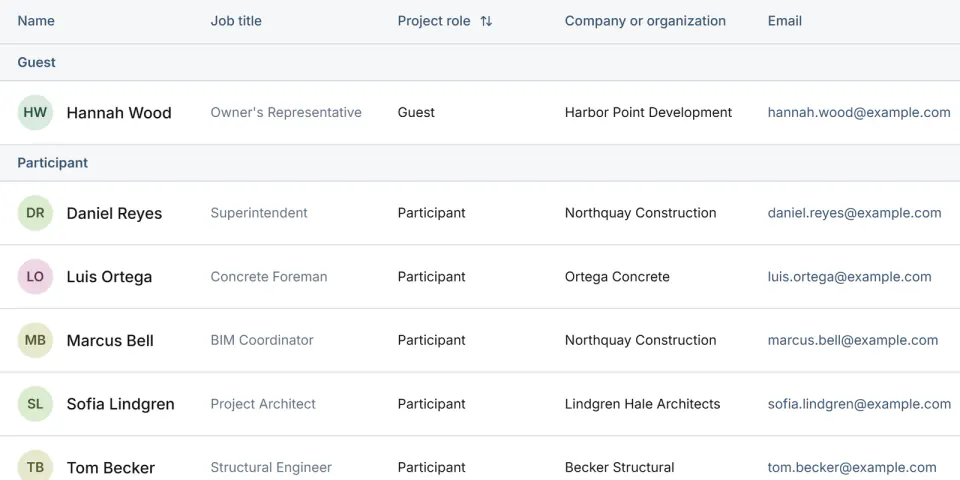The image size is (960, 480).
Task: Click the Lindgren Hale Architects company
Action: point(642,404)
